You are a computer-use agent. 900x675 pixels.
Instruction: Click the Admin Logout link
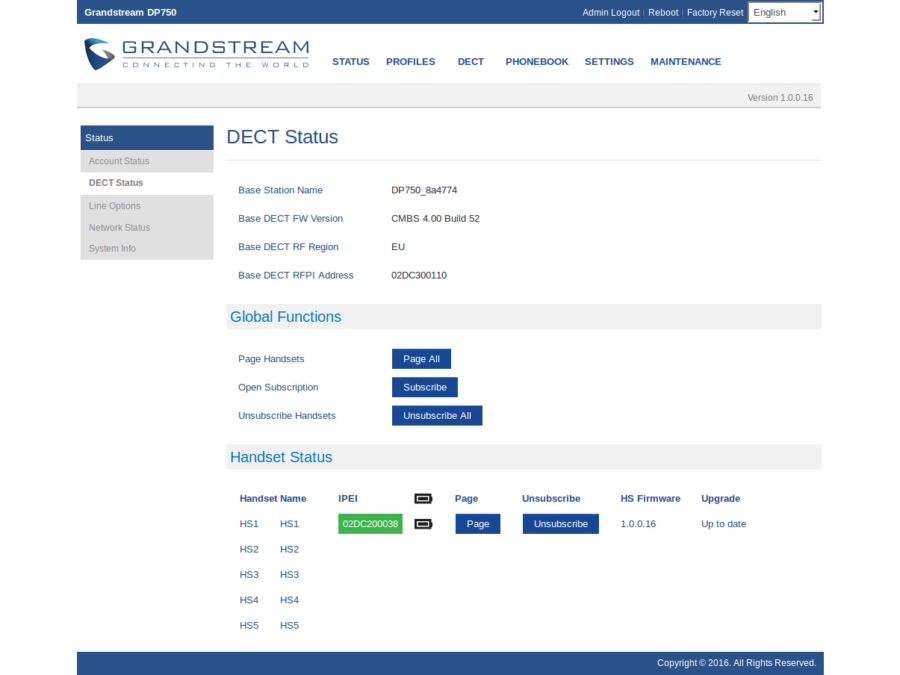610,13
